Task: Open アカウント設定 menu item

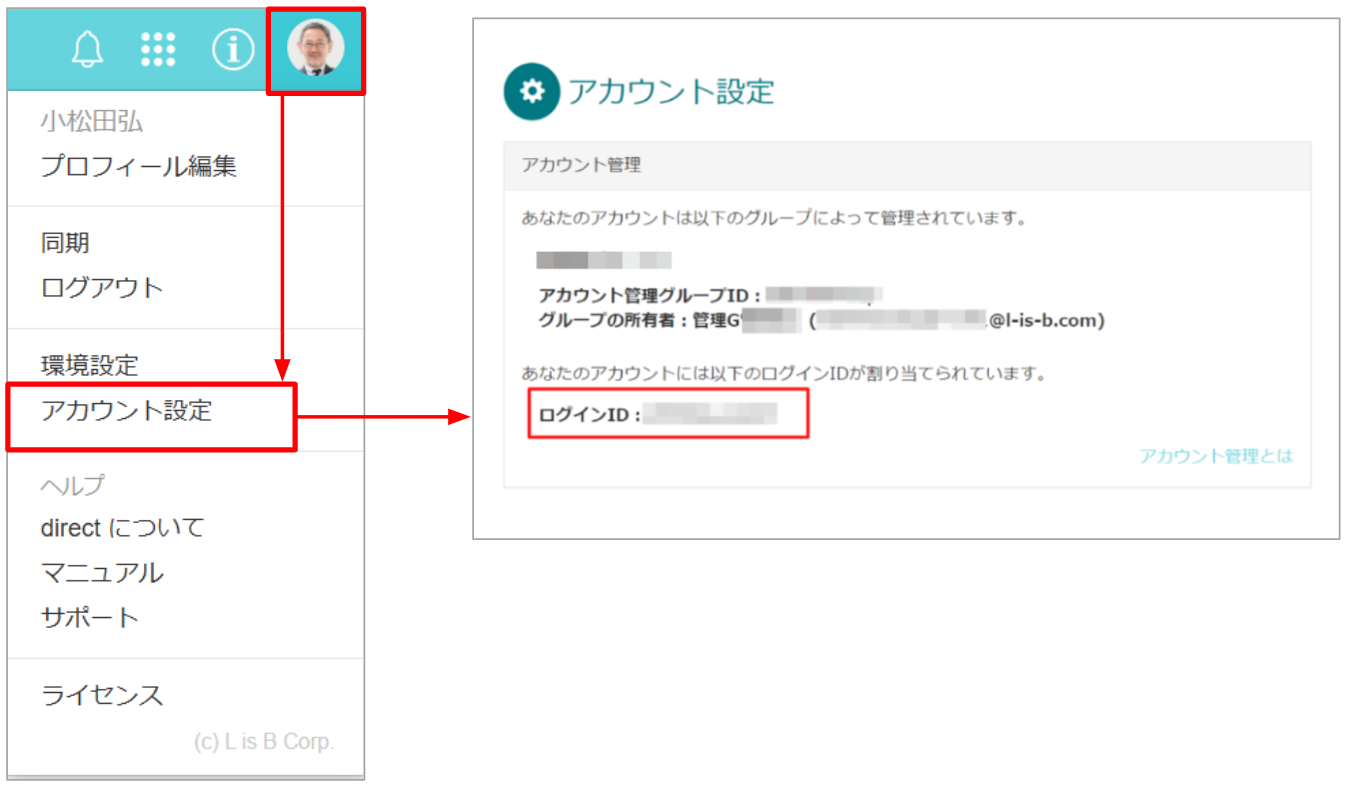Action: click(126, 410)
